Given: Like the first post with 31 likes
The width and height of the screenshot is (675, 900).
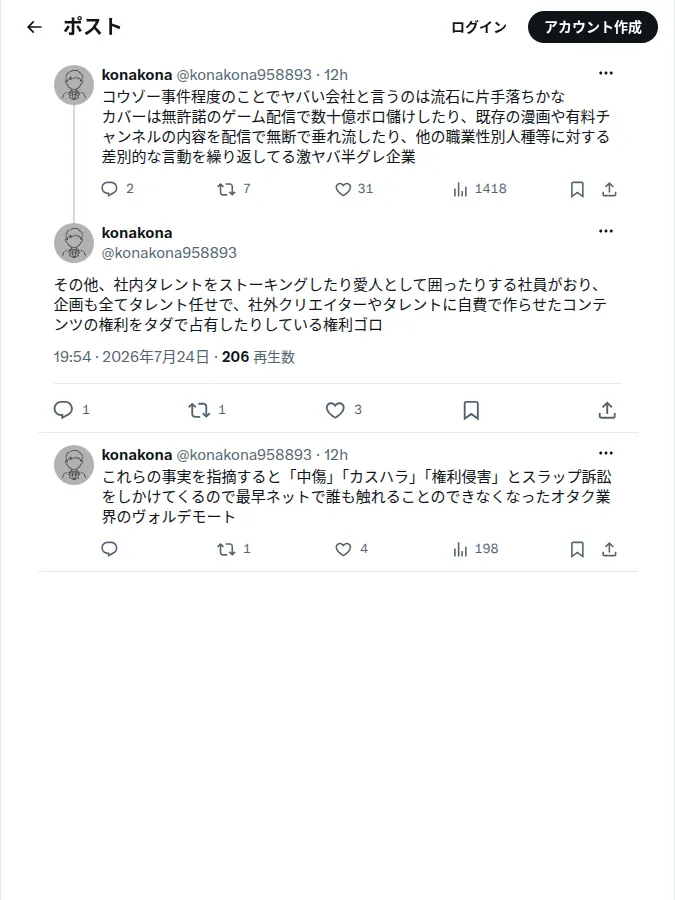Looking at the screenshot, I should 354,189.
